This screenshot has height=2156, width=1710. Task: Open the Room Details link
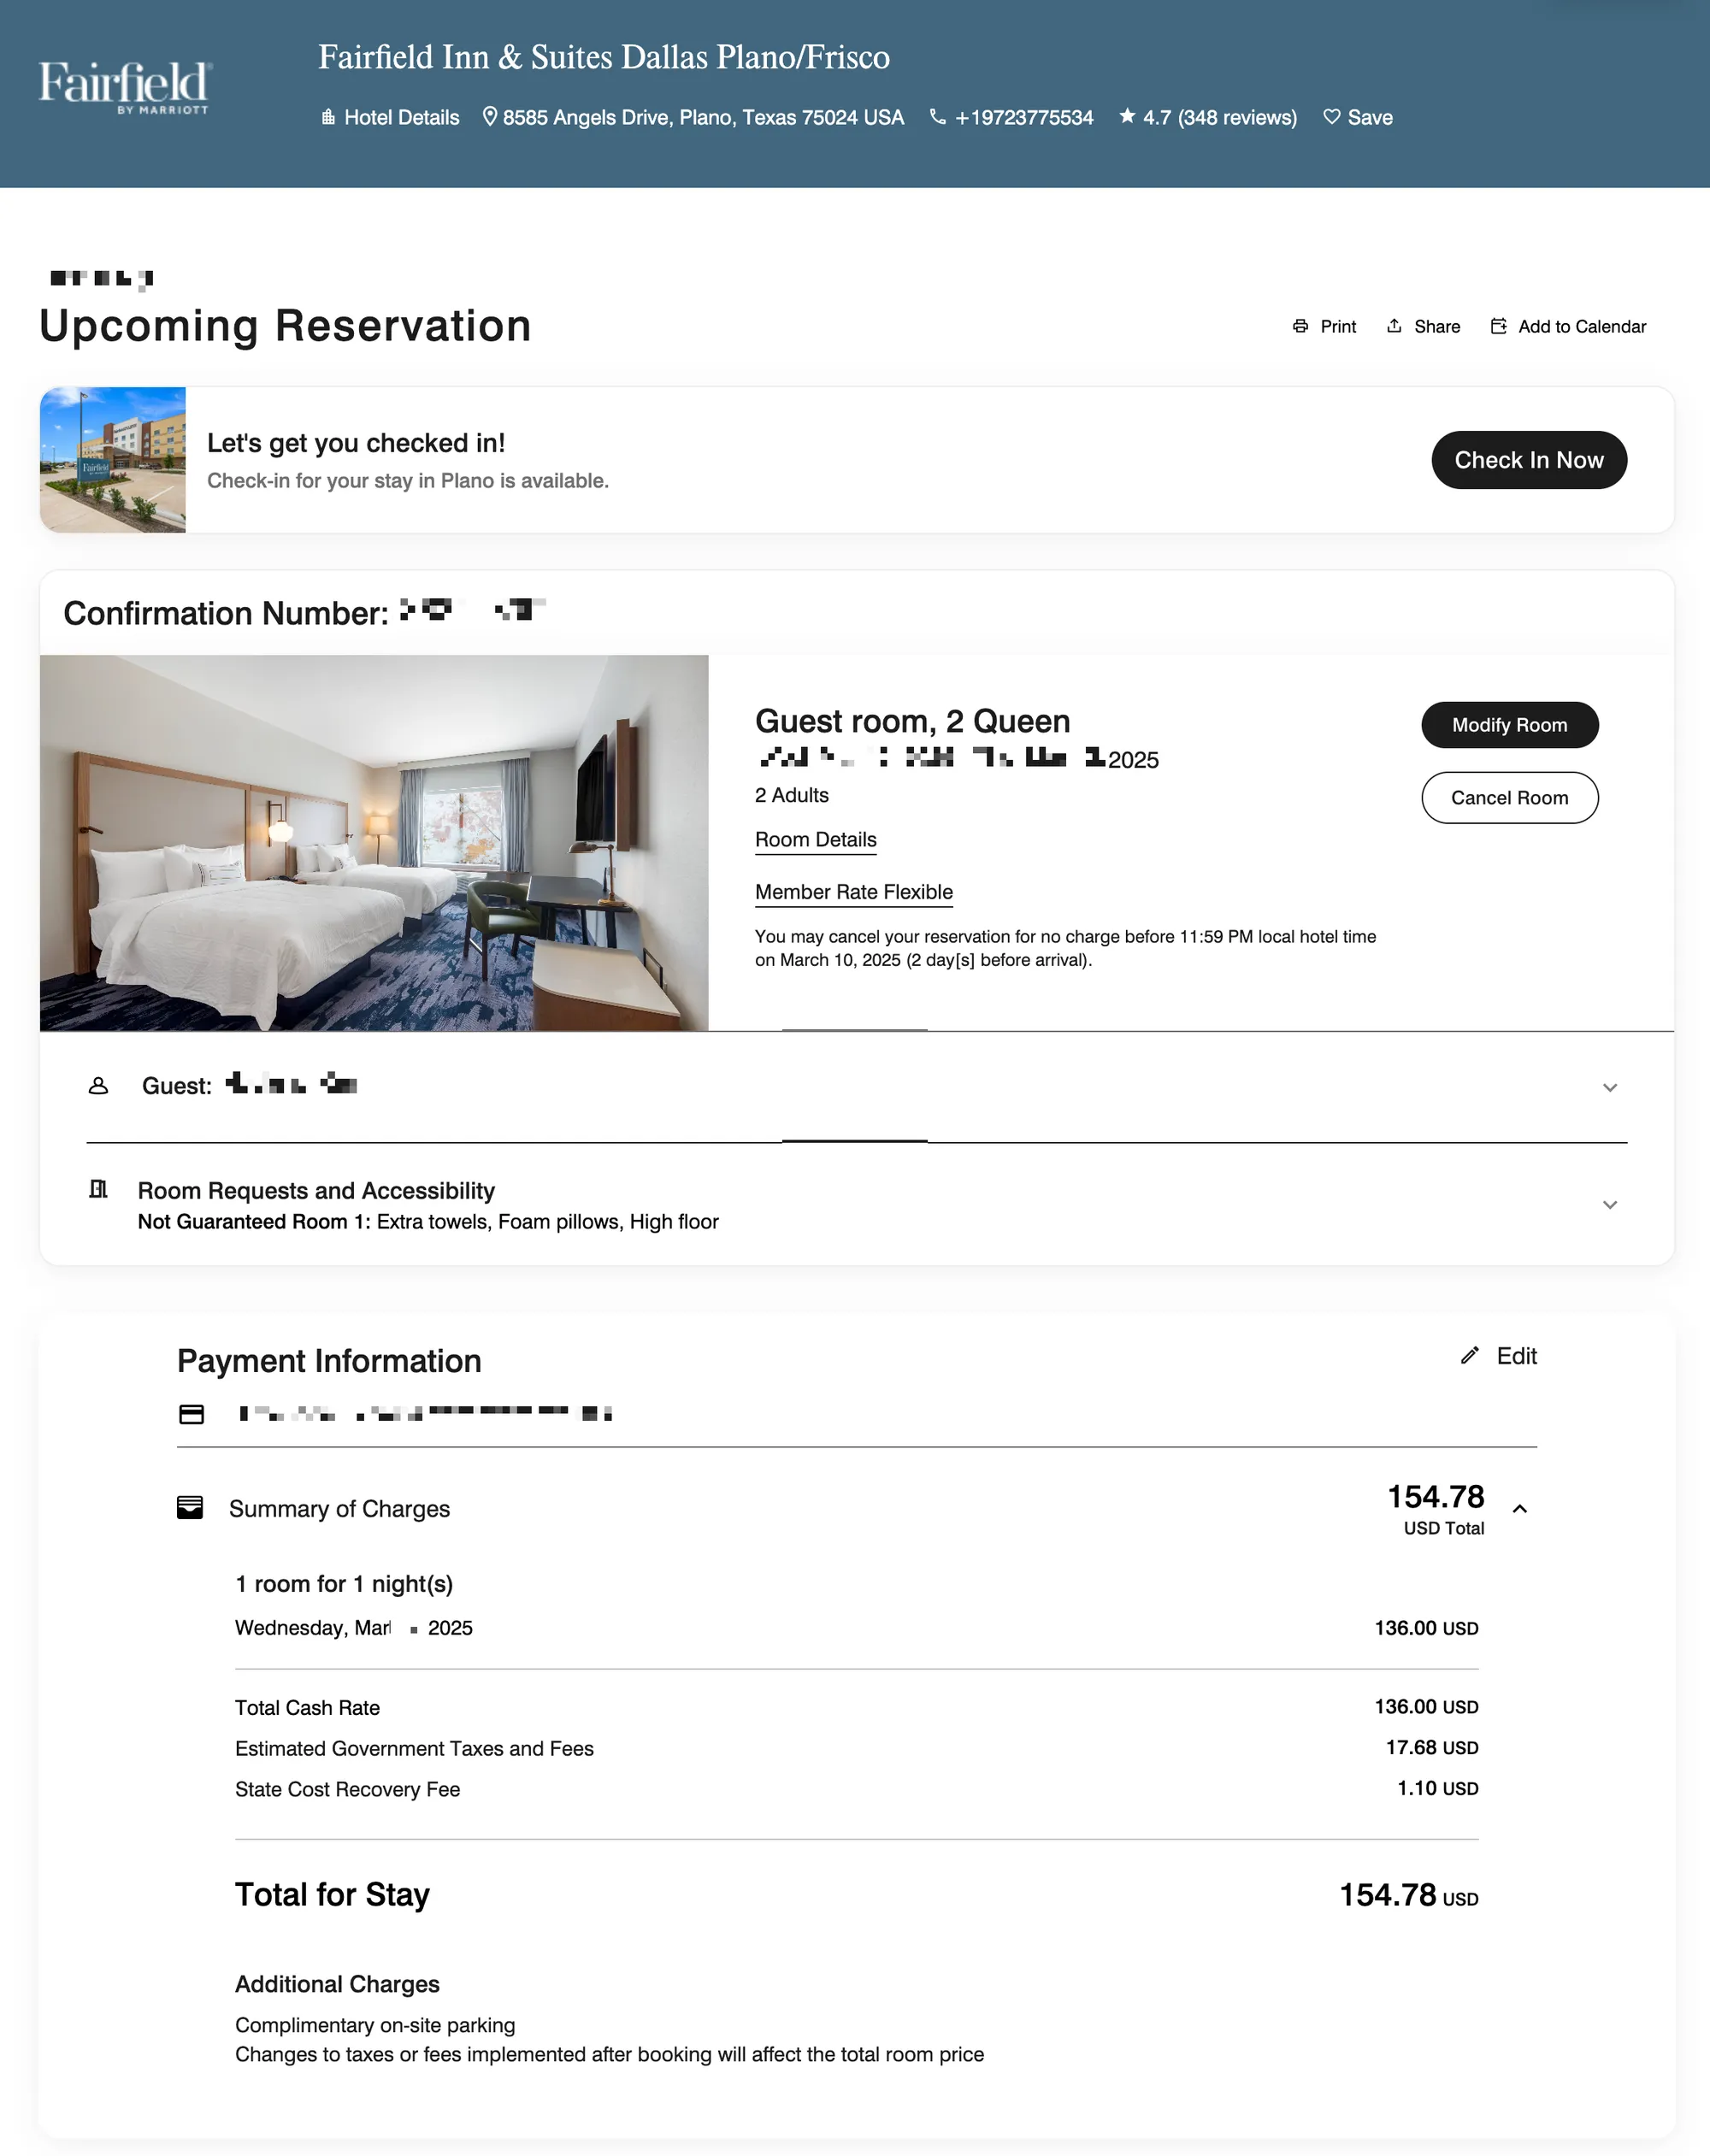815,840
